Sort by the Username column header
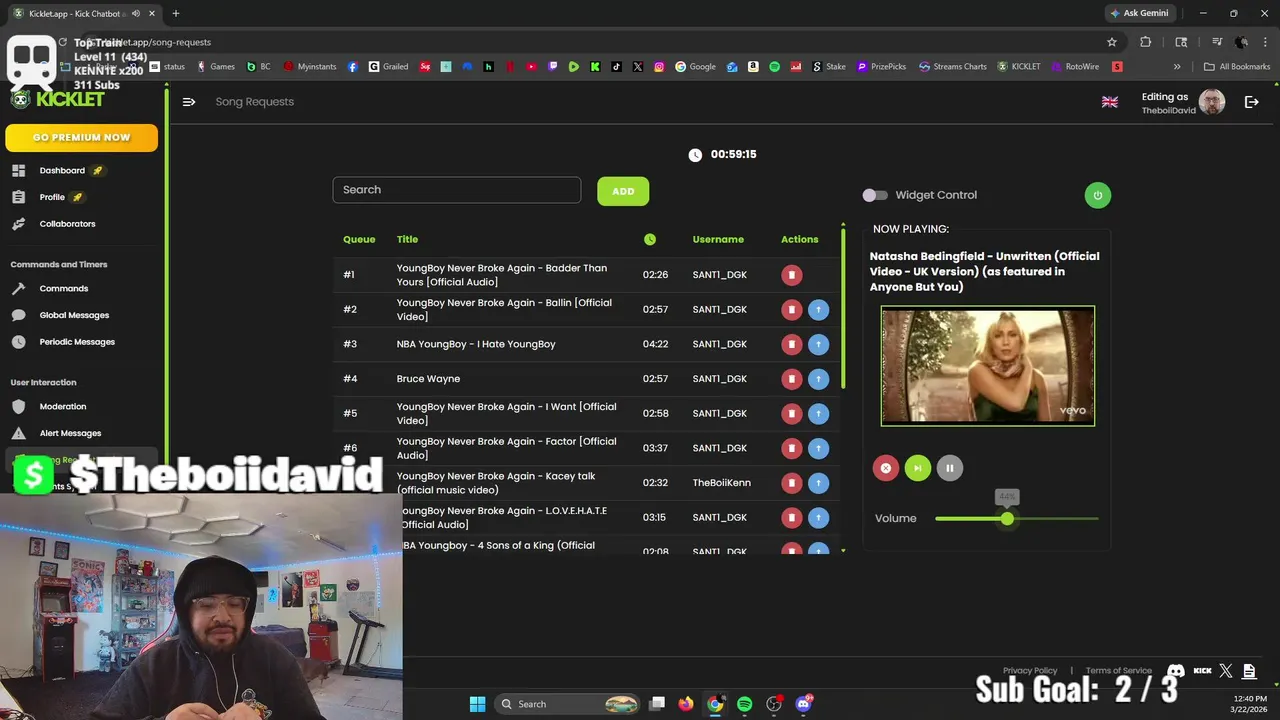This screenshot has height=720, width=1280. coord(718,239)
